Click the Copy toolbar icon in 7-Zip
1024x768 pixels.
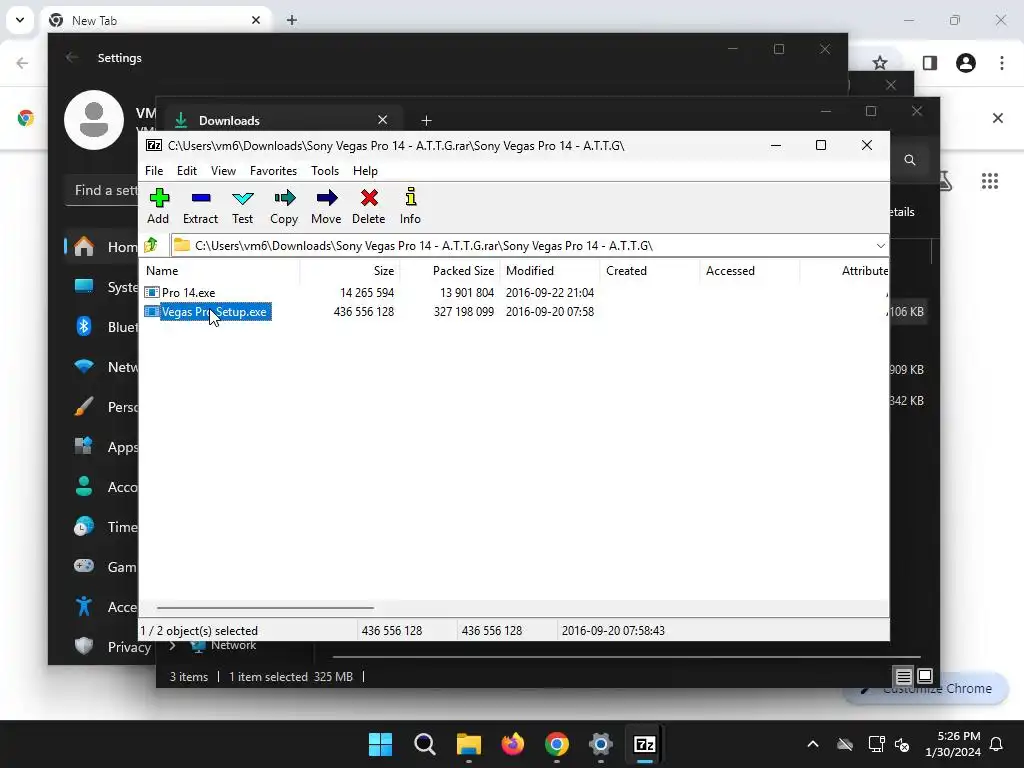[284, 206]
